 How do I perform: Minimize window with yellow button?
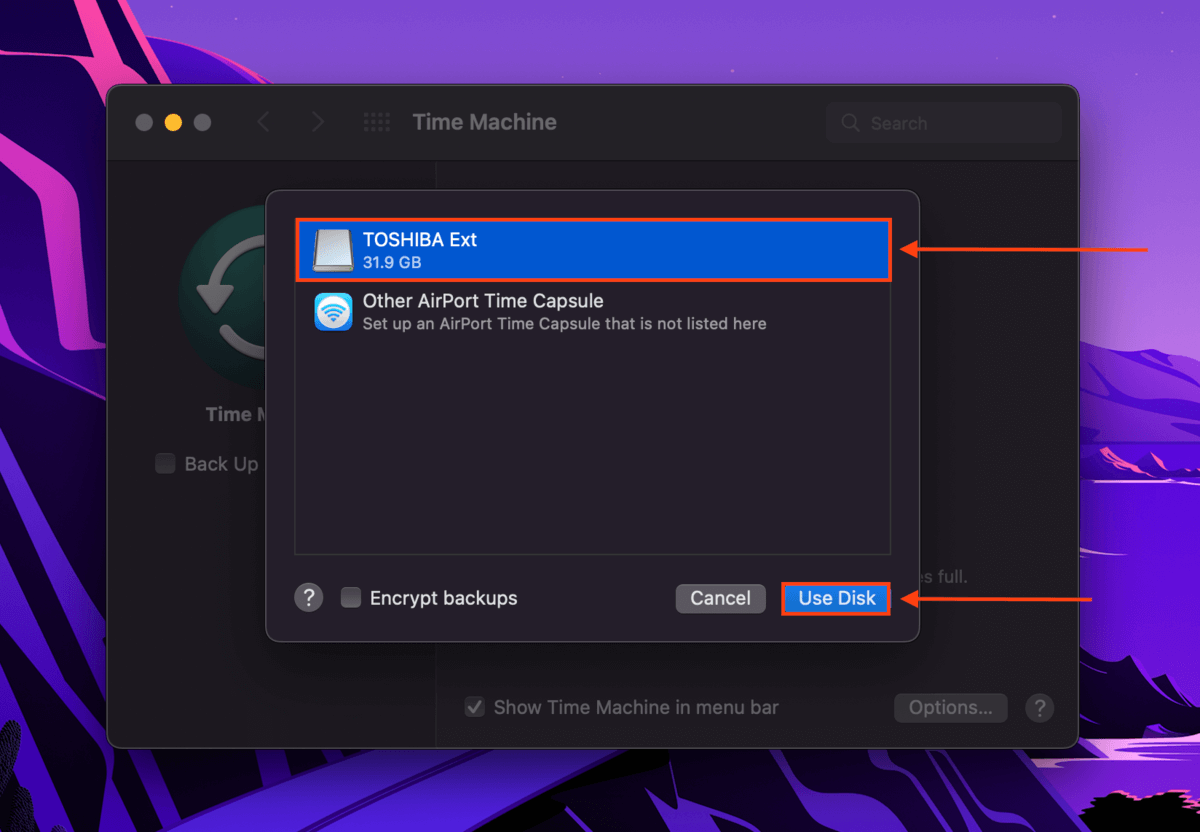coord(173,122)
